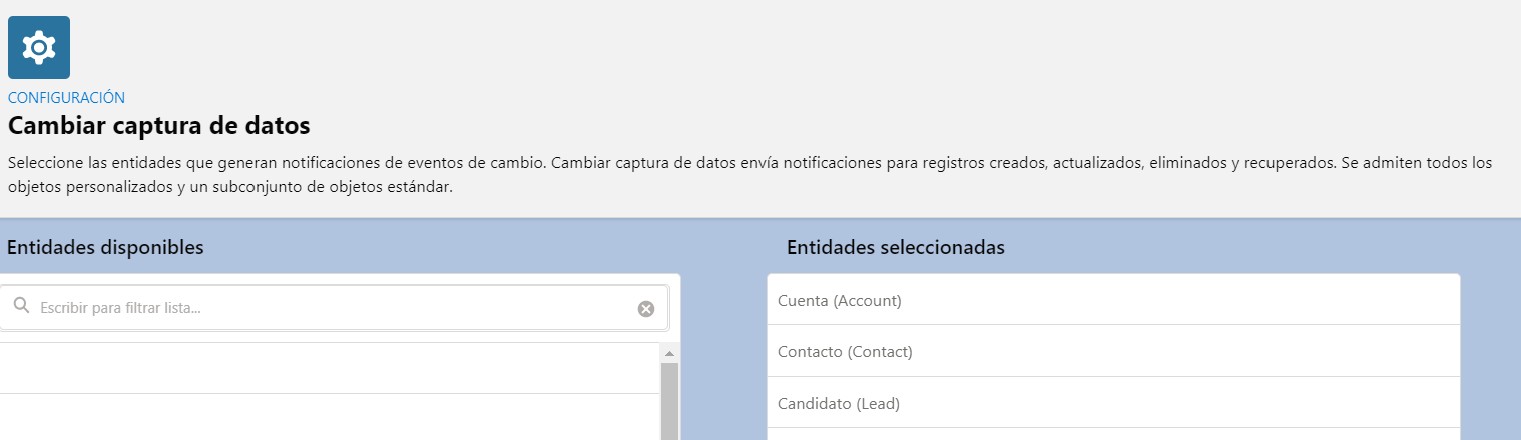Click the scroll up arrow of available list

coord(669,353)
